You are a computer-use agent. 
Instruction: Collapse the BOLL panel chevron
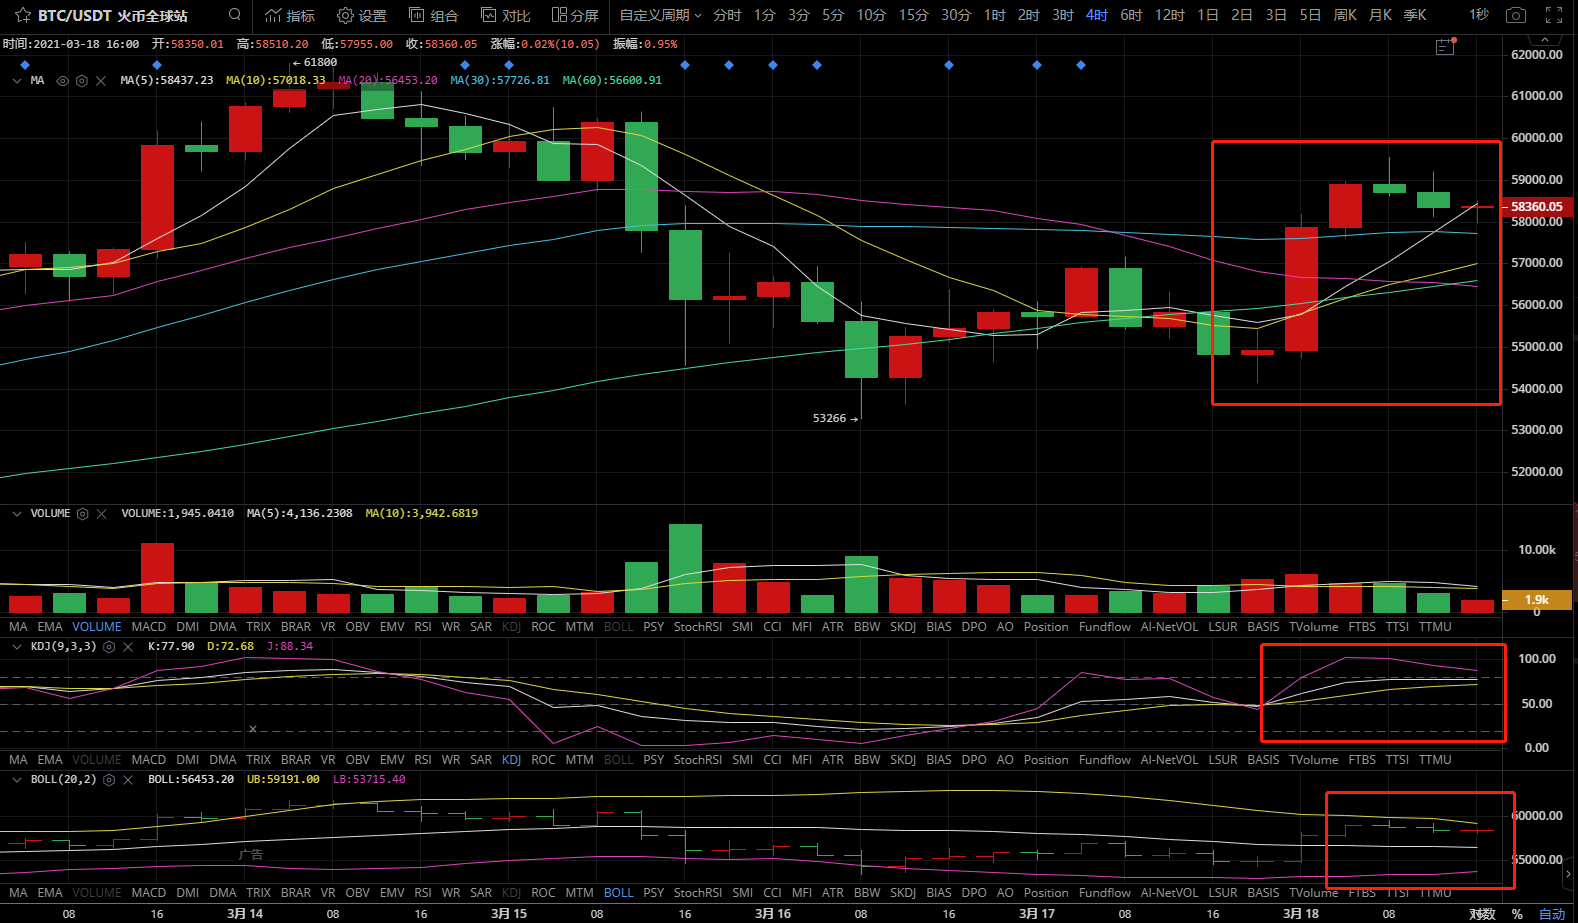point(17,780)
